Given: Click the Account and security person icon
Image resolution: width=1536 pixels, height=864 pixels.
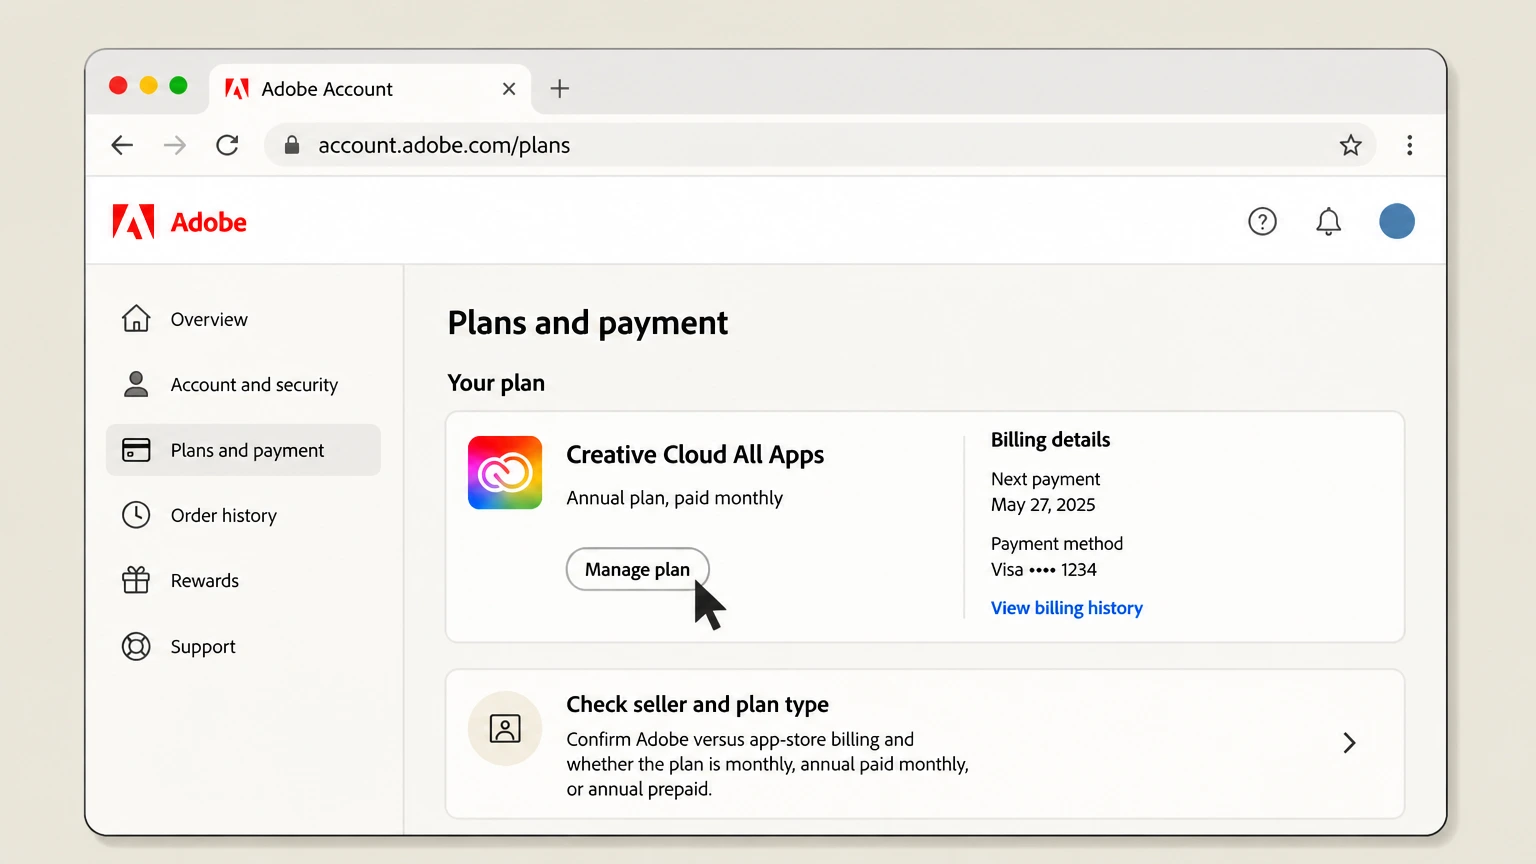Looking at the screenshot, I should (x=136, y=384).
